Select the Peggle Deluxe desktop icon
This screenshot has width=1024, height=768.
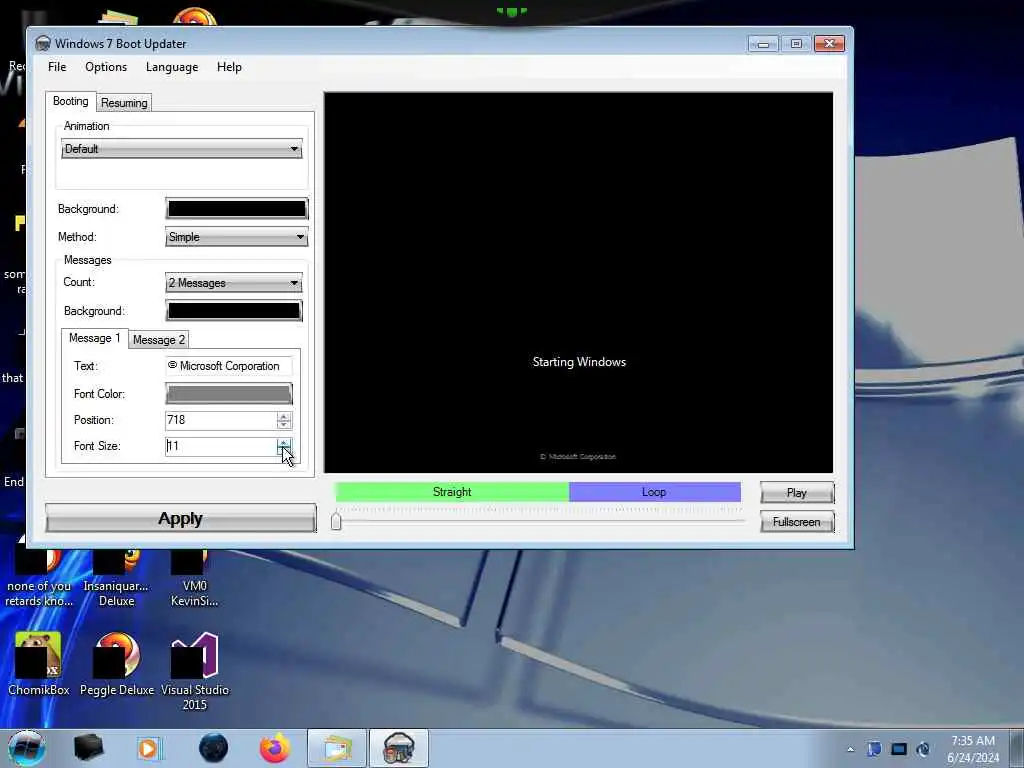tap(117, 663)
